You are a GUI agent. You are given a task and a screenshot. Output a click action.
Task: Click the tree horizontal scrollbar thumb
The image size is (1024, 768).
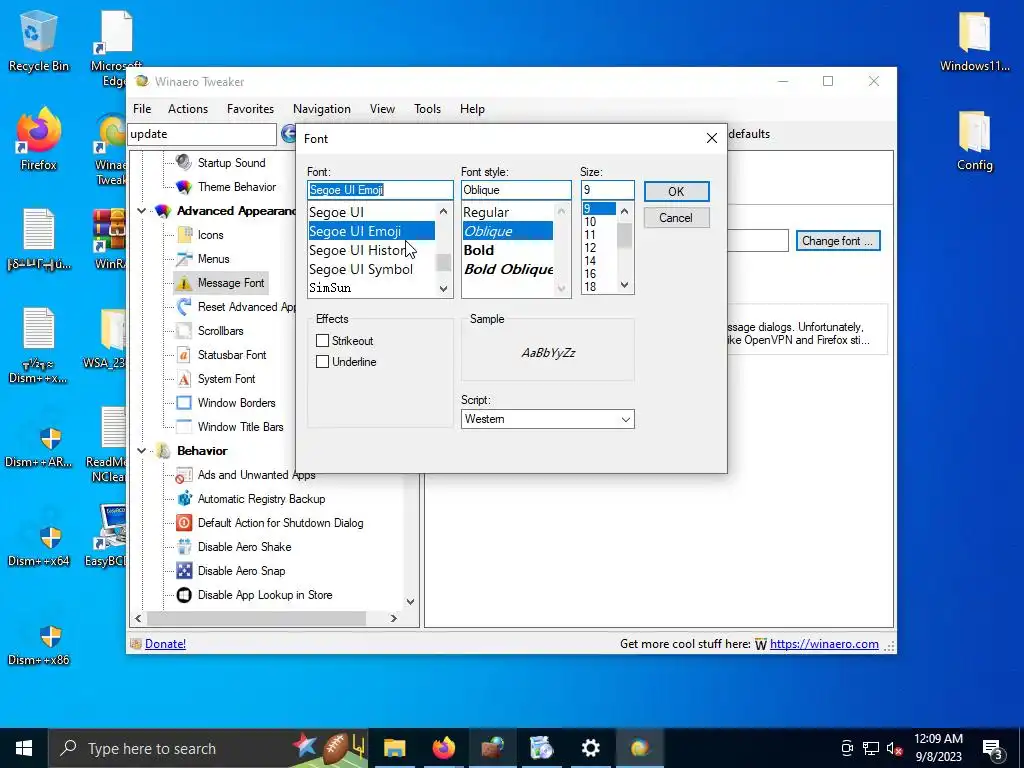pos(256,618)
